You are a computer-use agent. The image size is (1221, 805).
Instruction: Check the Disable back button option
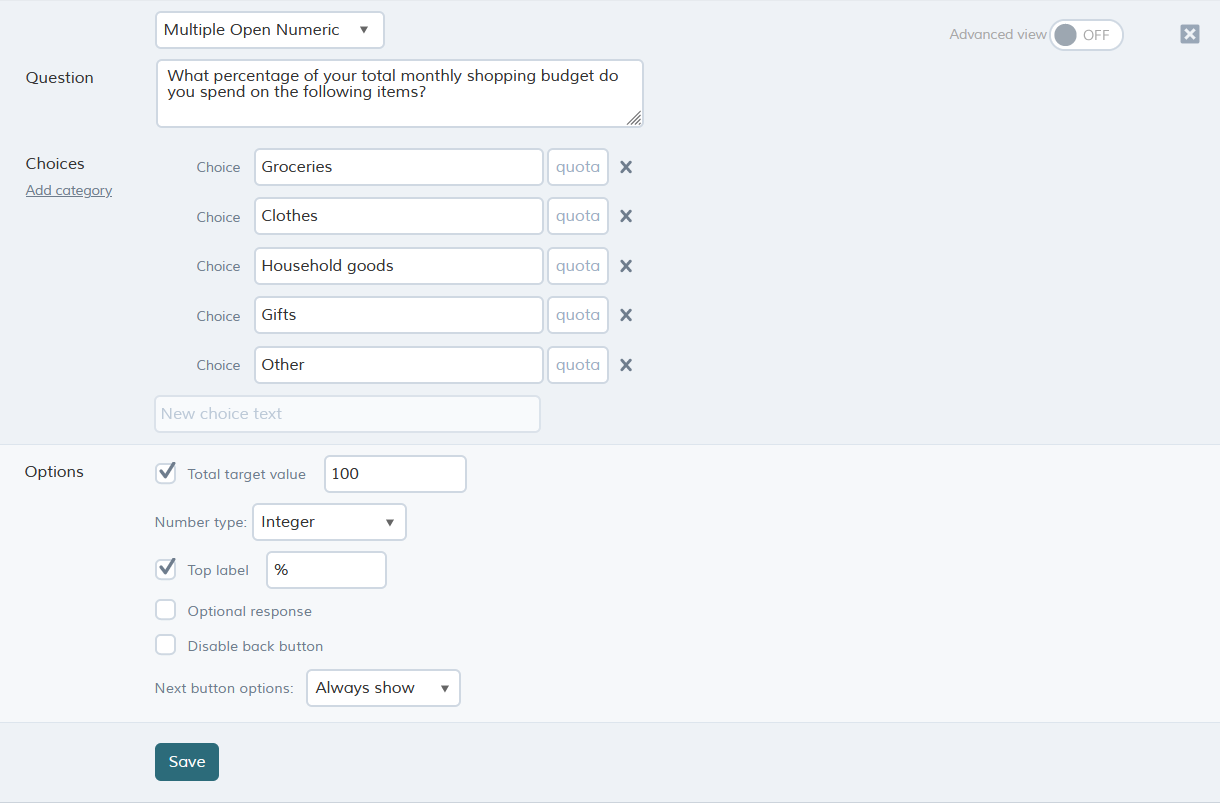pos(166,645)
